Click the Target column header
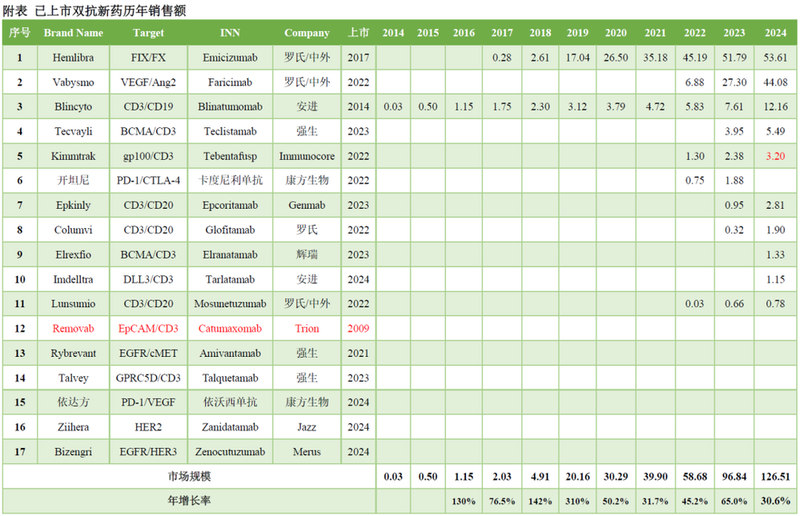800x516 pixels. pyautogui.click(x=148, y=33)
